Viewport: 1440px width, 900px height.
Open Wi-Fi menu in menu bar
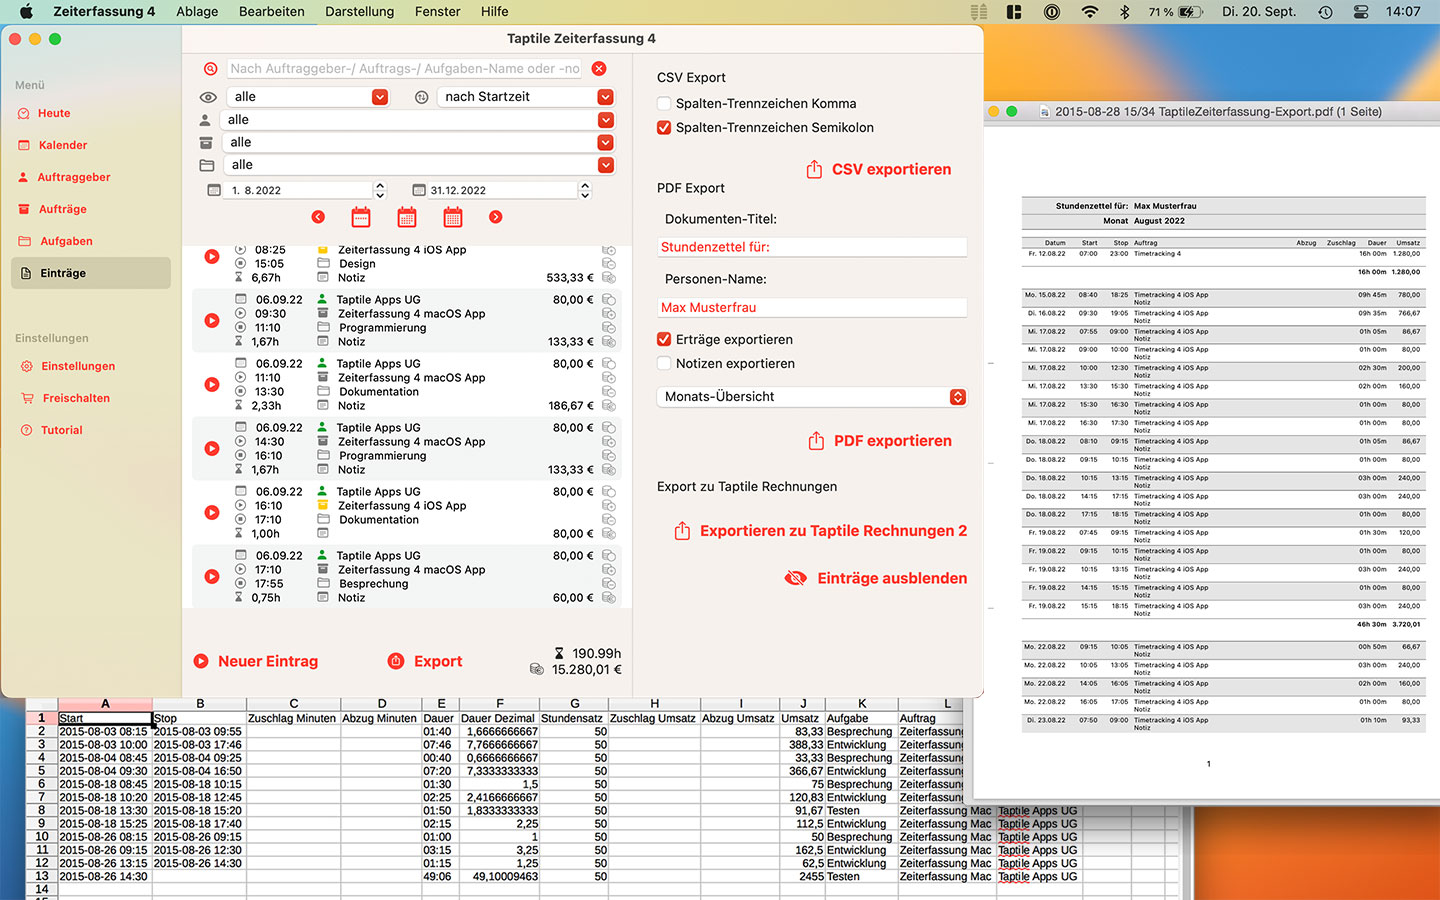point(1090,12)
